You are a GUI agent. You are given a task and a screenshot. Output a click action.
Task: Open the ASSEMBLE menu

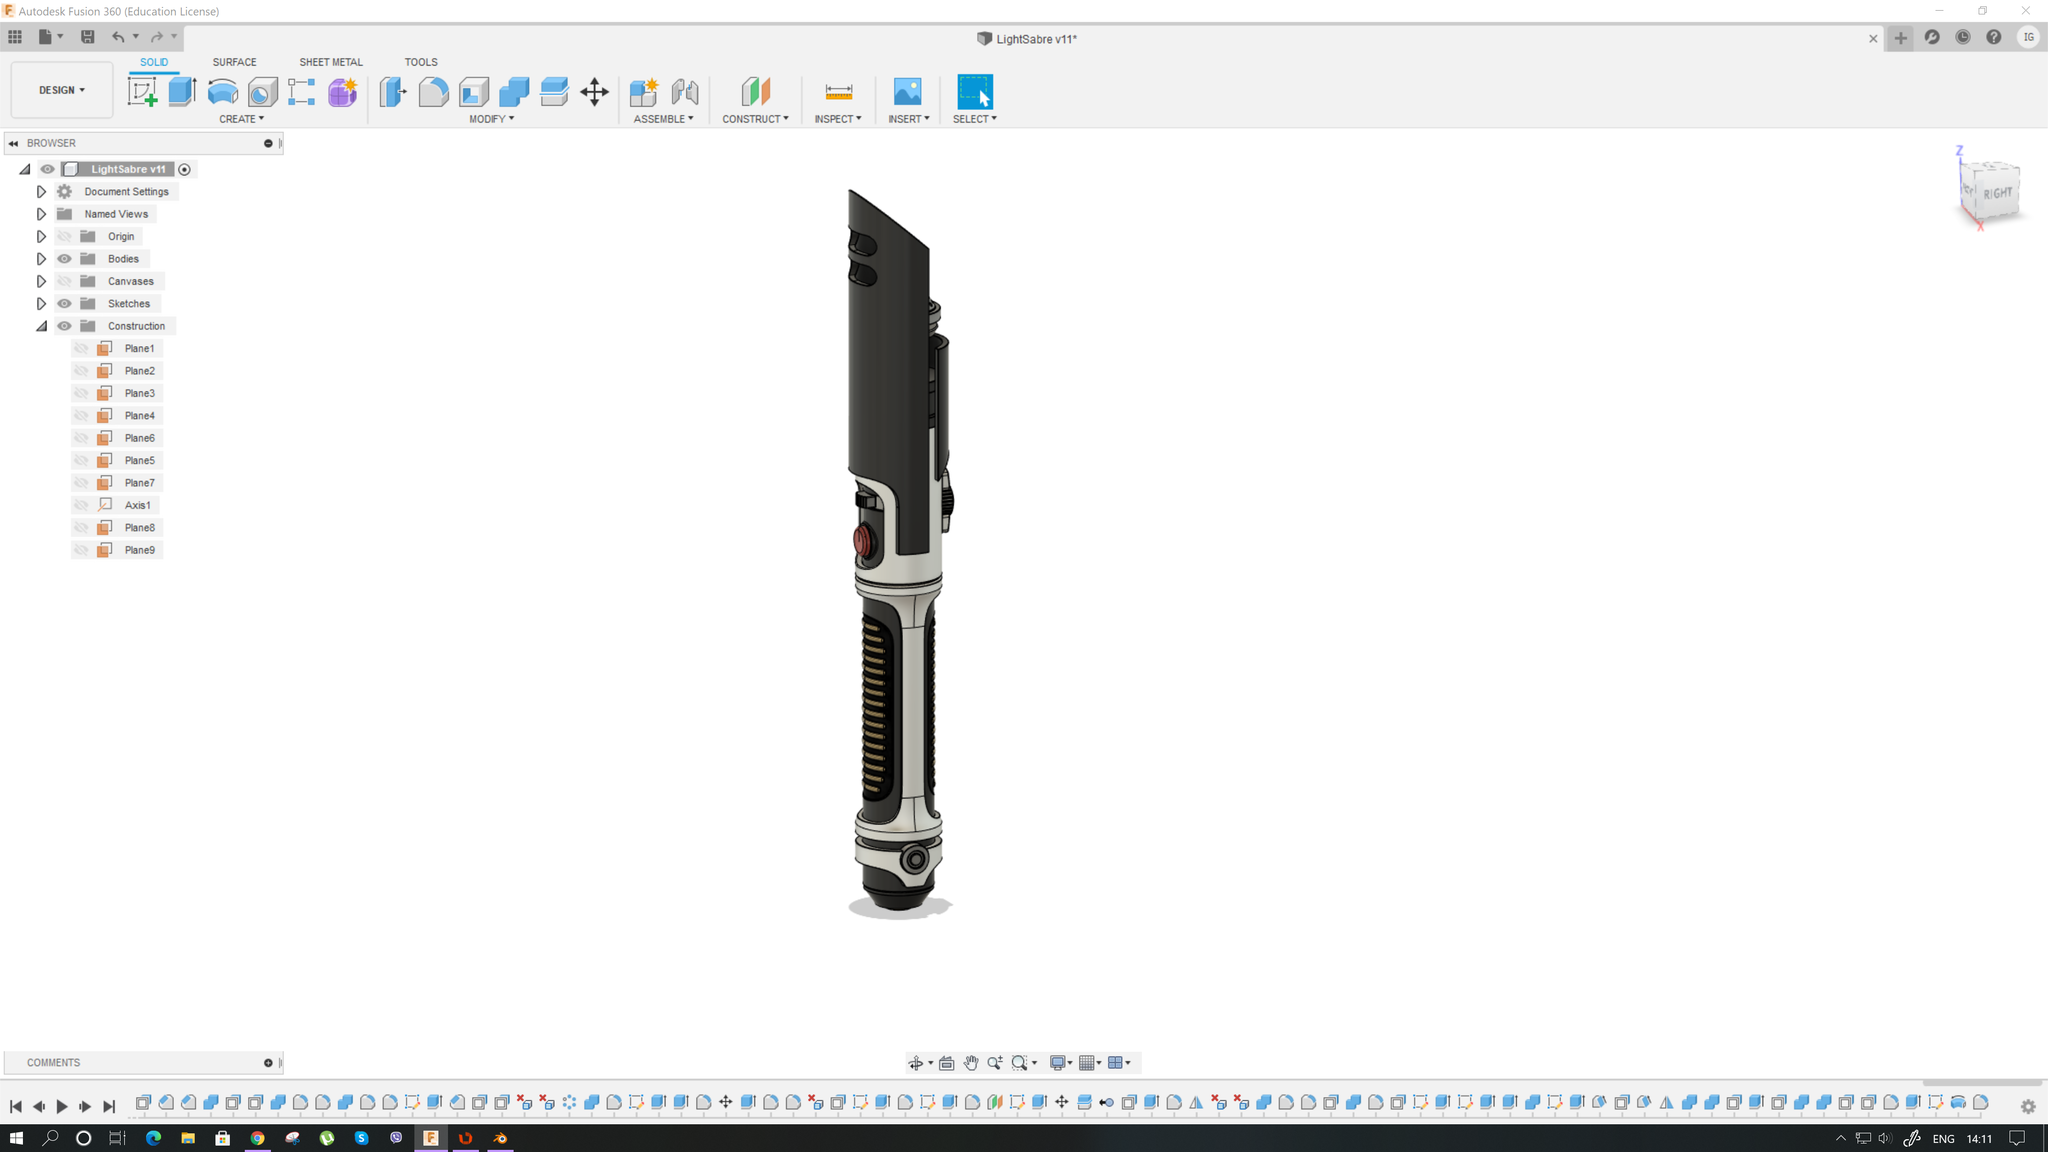point(663,119)
